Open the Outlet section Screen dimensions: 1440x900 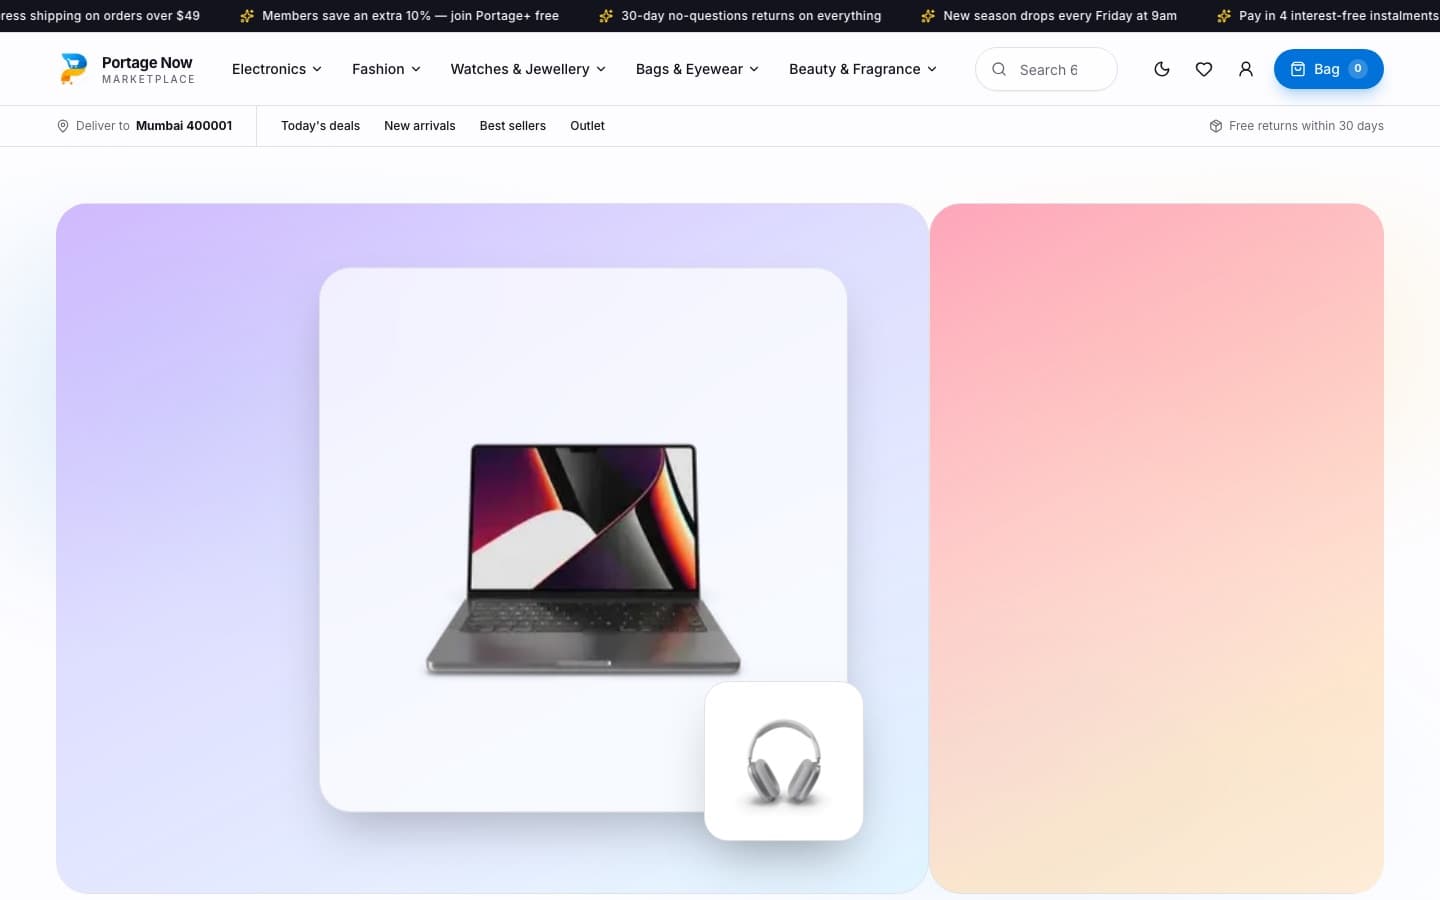pyautogui.click(x=587, y=126)
